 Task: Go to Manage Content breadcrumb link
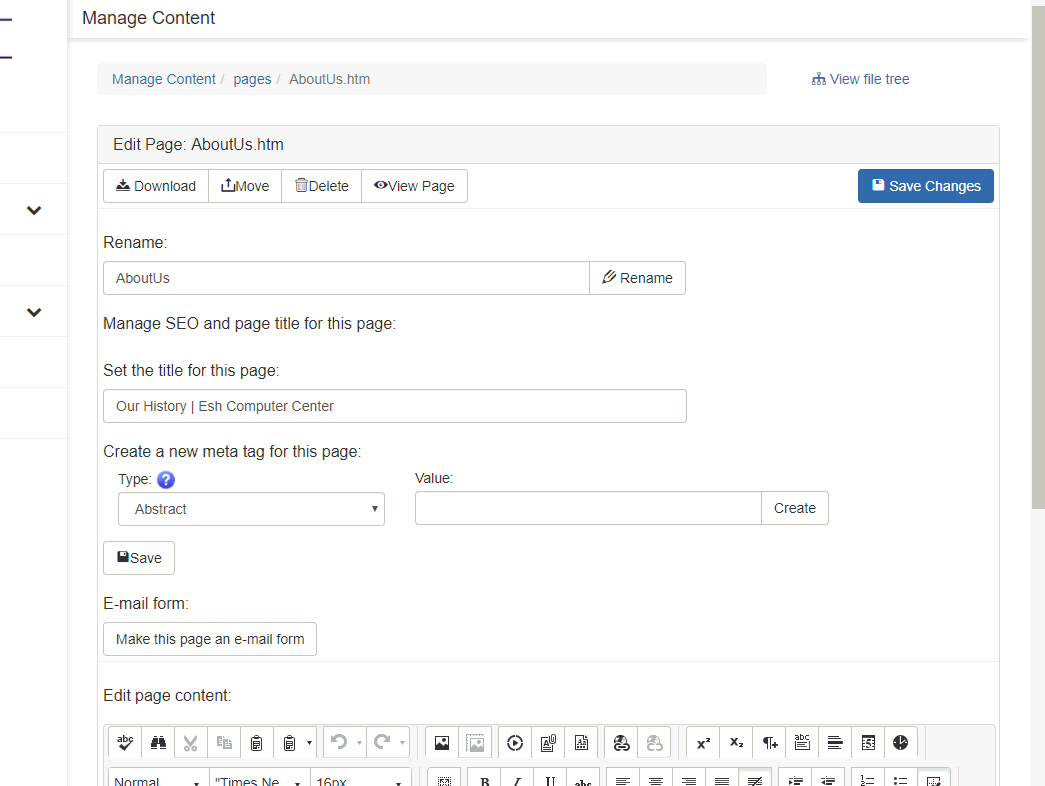[x=163, y=79]
